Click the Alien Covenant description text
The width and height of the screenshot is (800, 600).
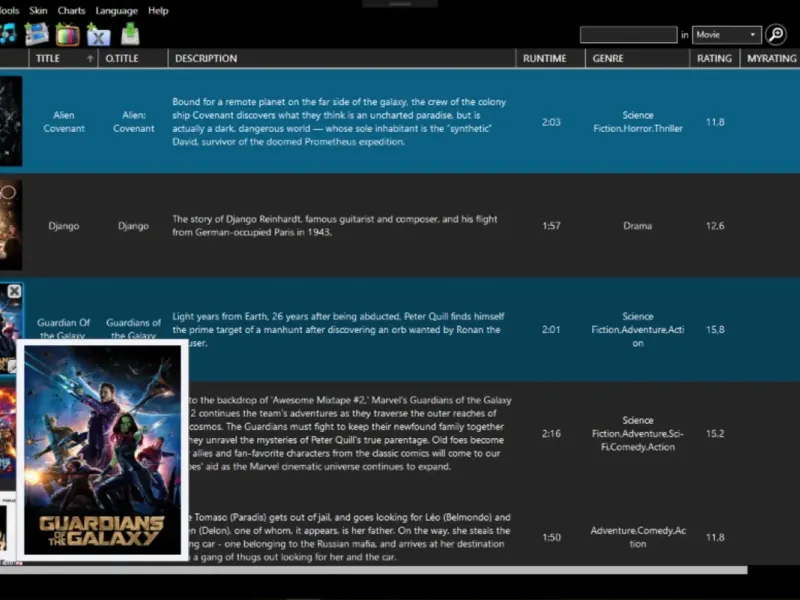(x=339, y=122)
